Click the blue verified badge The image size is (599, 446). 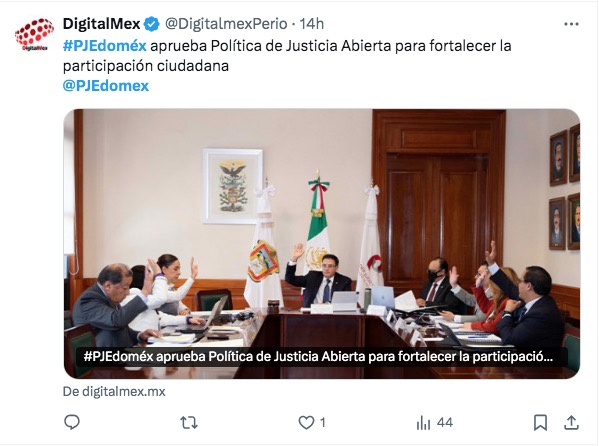(x=152, y=24)
